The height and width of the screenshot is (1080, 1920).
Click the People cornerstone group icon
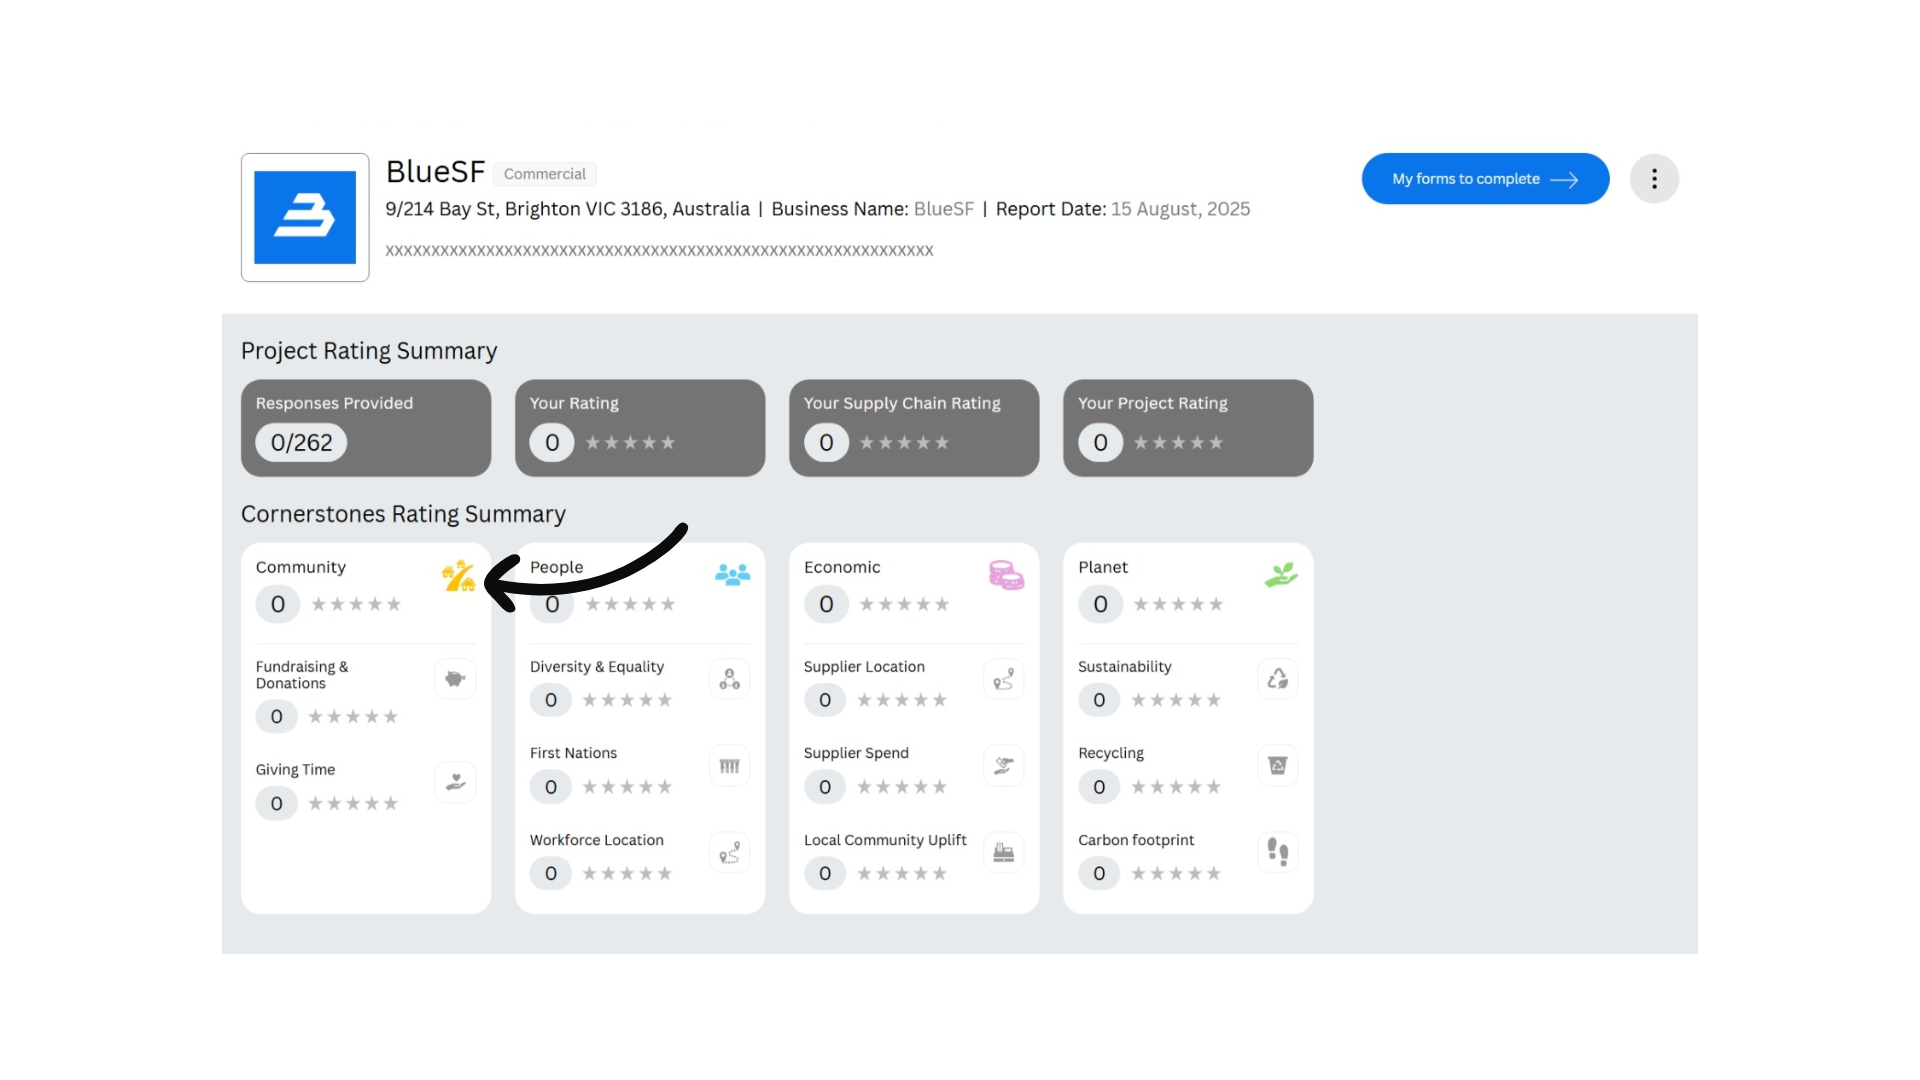pyautogui.click(x=733, y=574)
